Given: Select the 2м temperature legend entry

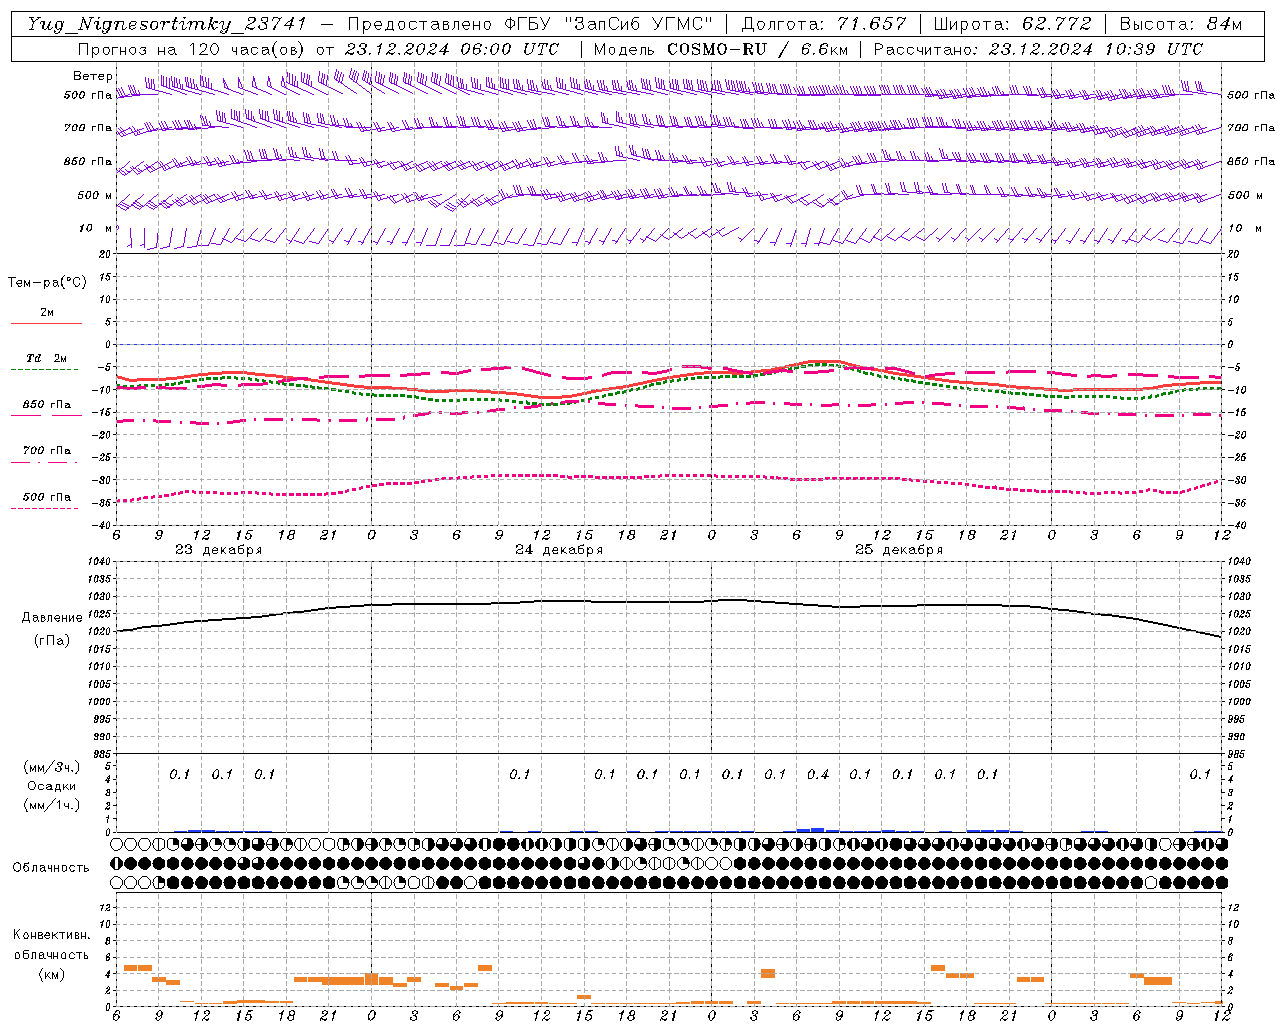Looking at the screenshot, I should click(47, 313).
